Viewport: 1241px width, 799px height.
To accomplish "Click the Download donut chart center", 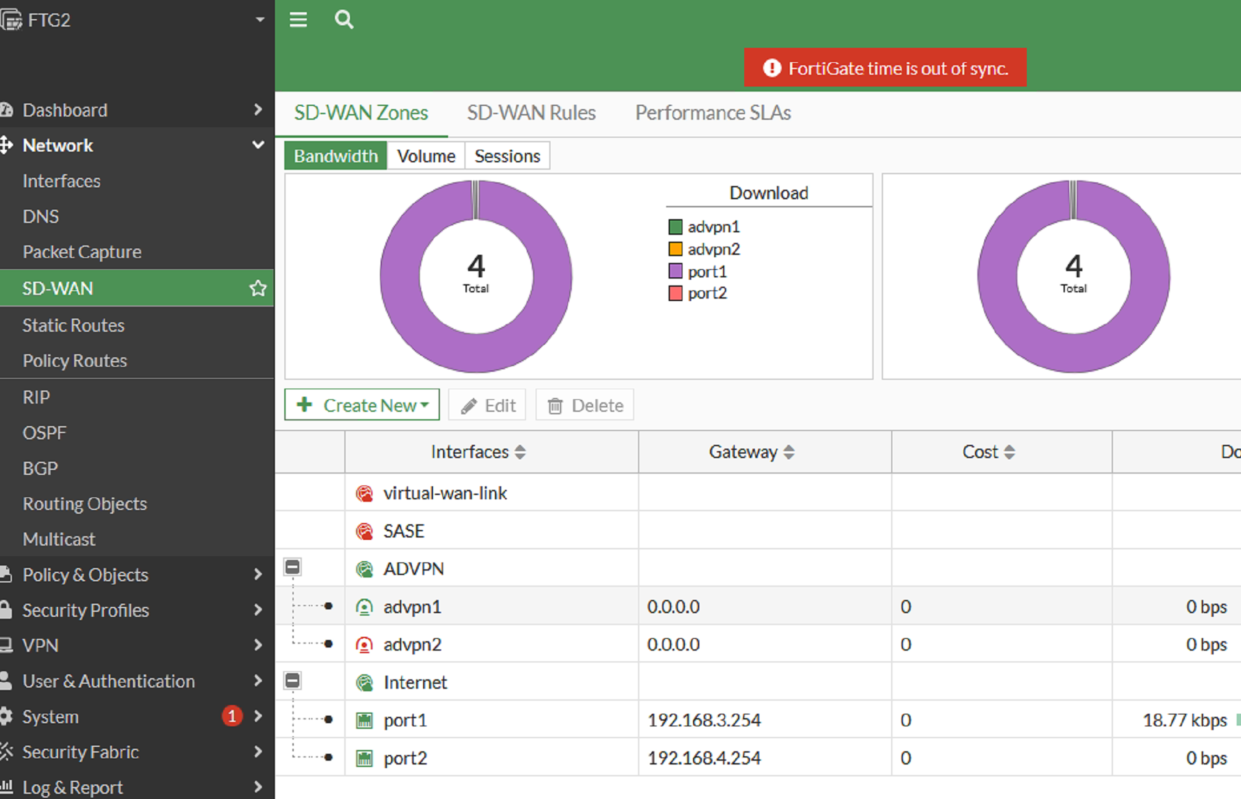I will pos(476,275).
